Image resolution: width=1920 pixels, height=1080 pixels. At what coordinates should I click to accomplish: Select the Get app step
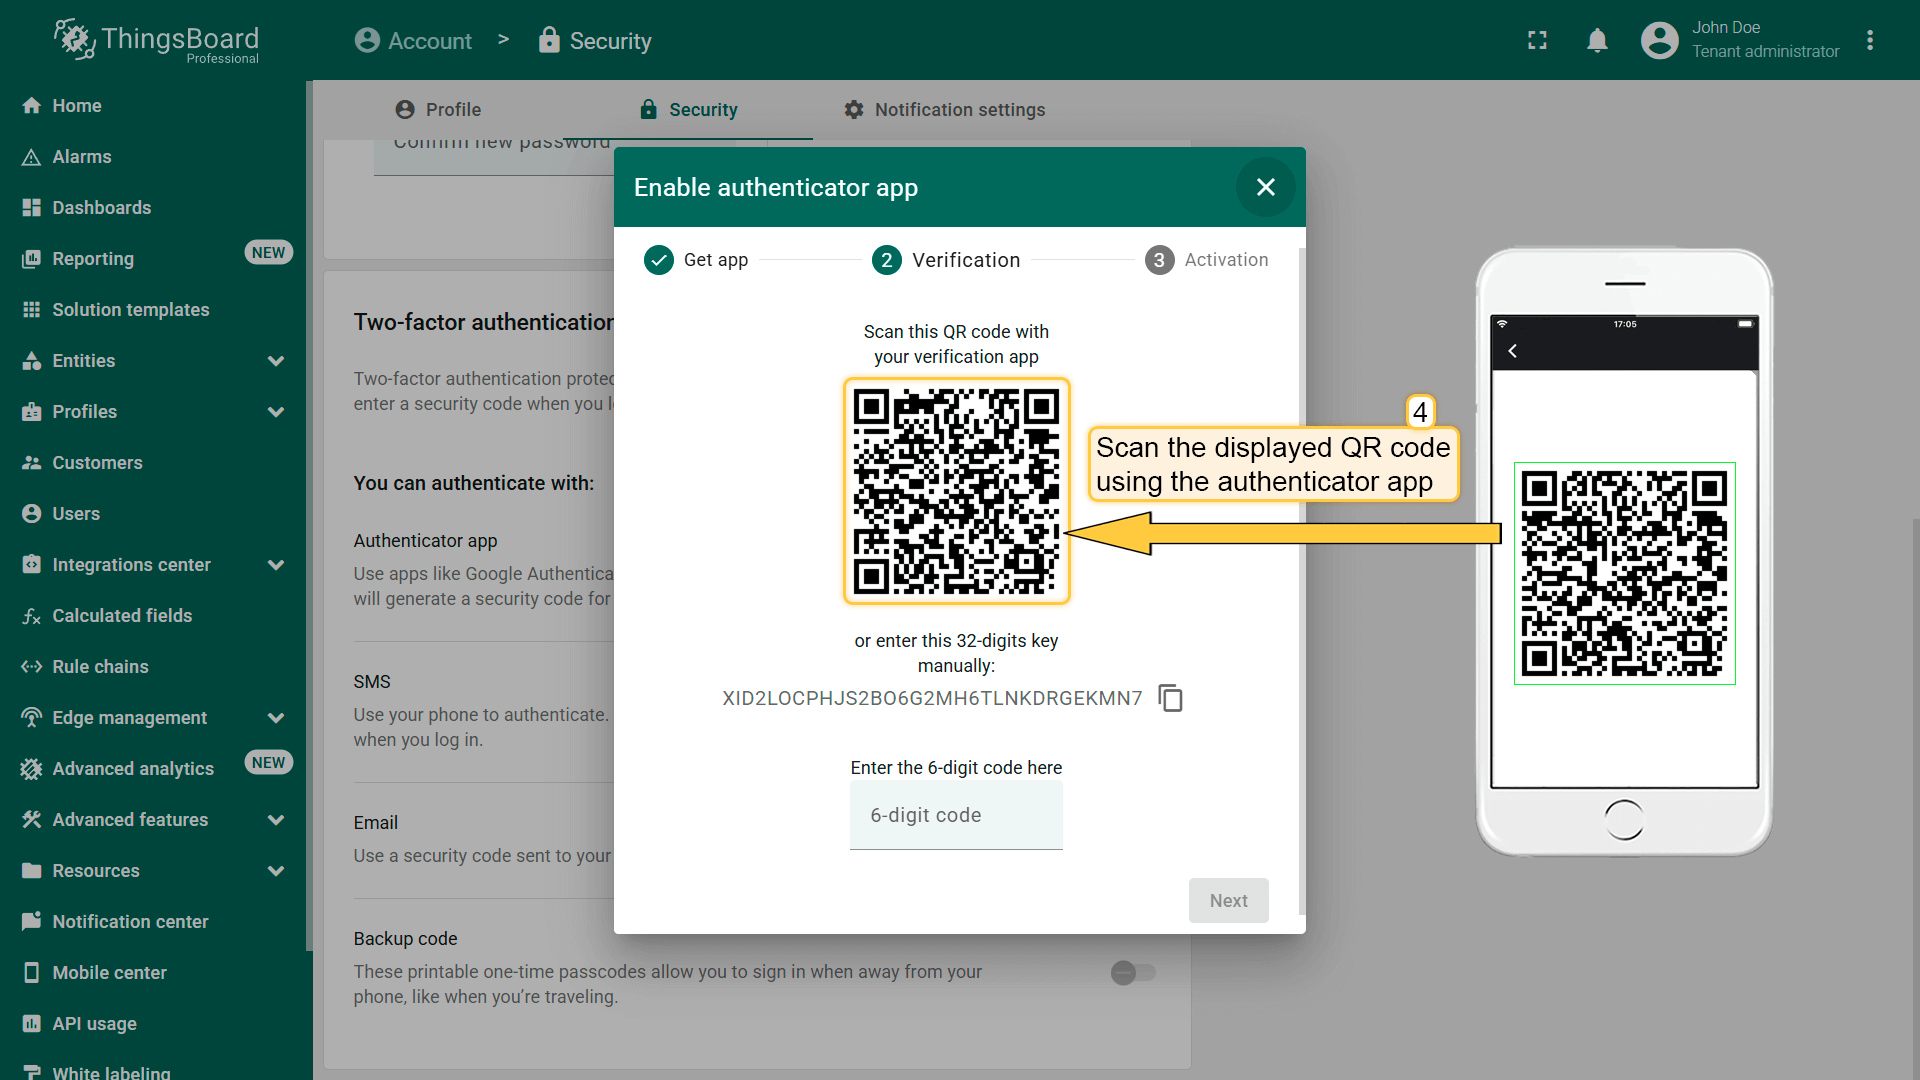pyautogui.click(x=697, y=260)
